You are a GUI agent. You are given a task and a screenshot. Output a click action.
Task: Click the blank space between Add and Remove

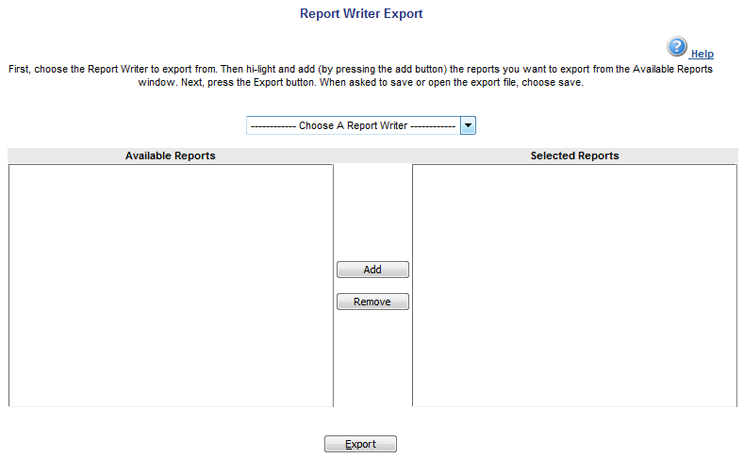tap(372, 286)
